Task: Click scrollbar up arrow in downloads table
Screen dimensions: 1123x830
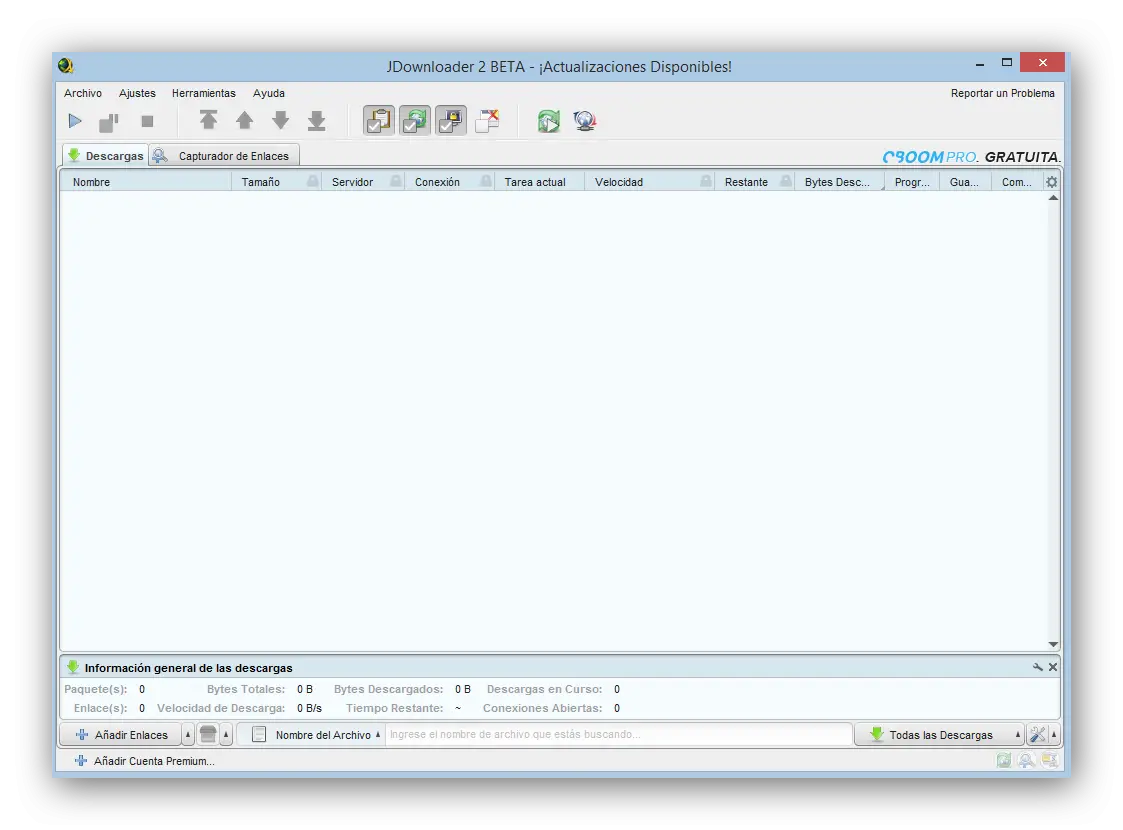Action: [1053, 198]
